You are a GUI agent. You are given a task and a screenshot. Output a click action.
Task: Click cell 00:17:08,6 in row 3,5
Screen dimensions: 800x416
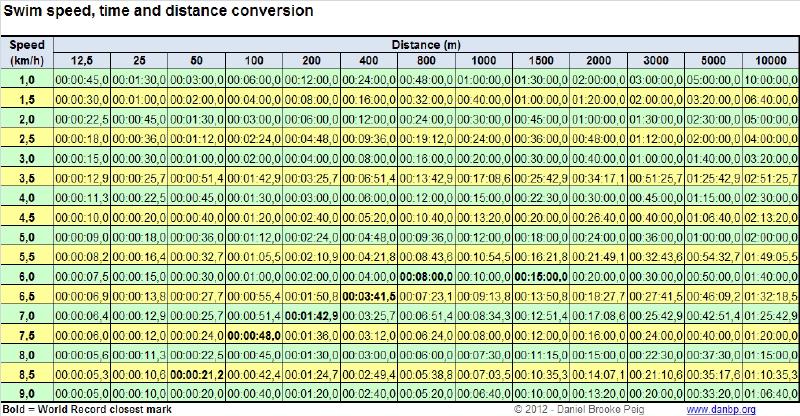tap(484, 178)
